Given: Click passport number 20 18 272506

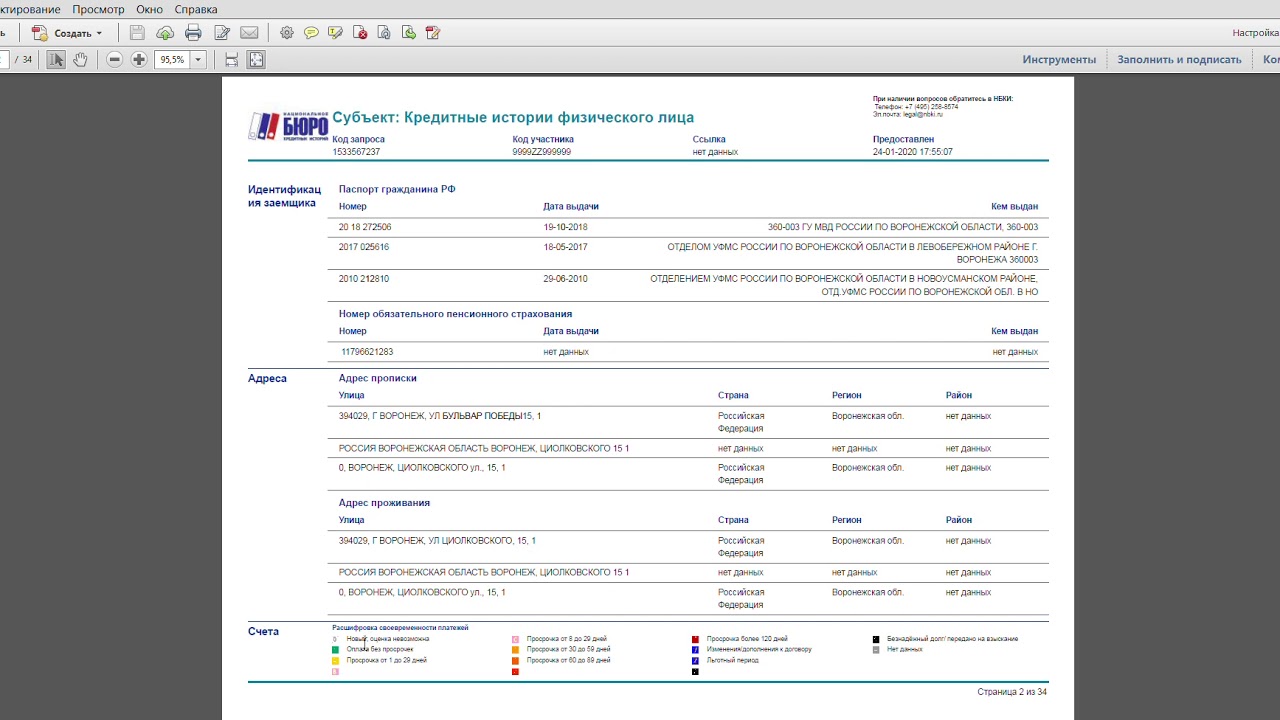Looking at the screenshot, I should 365,227.
